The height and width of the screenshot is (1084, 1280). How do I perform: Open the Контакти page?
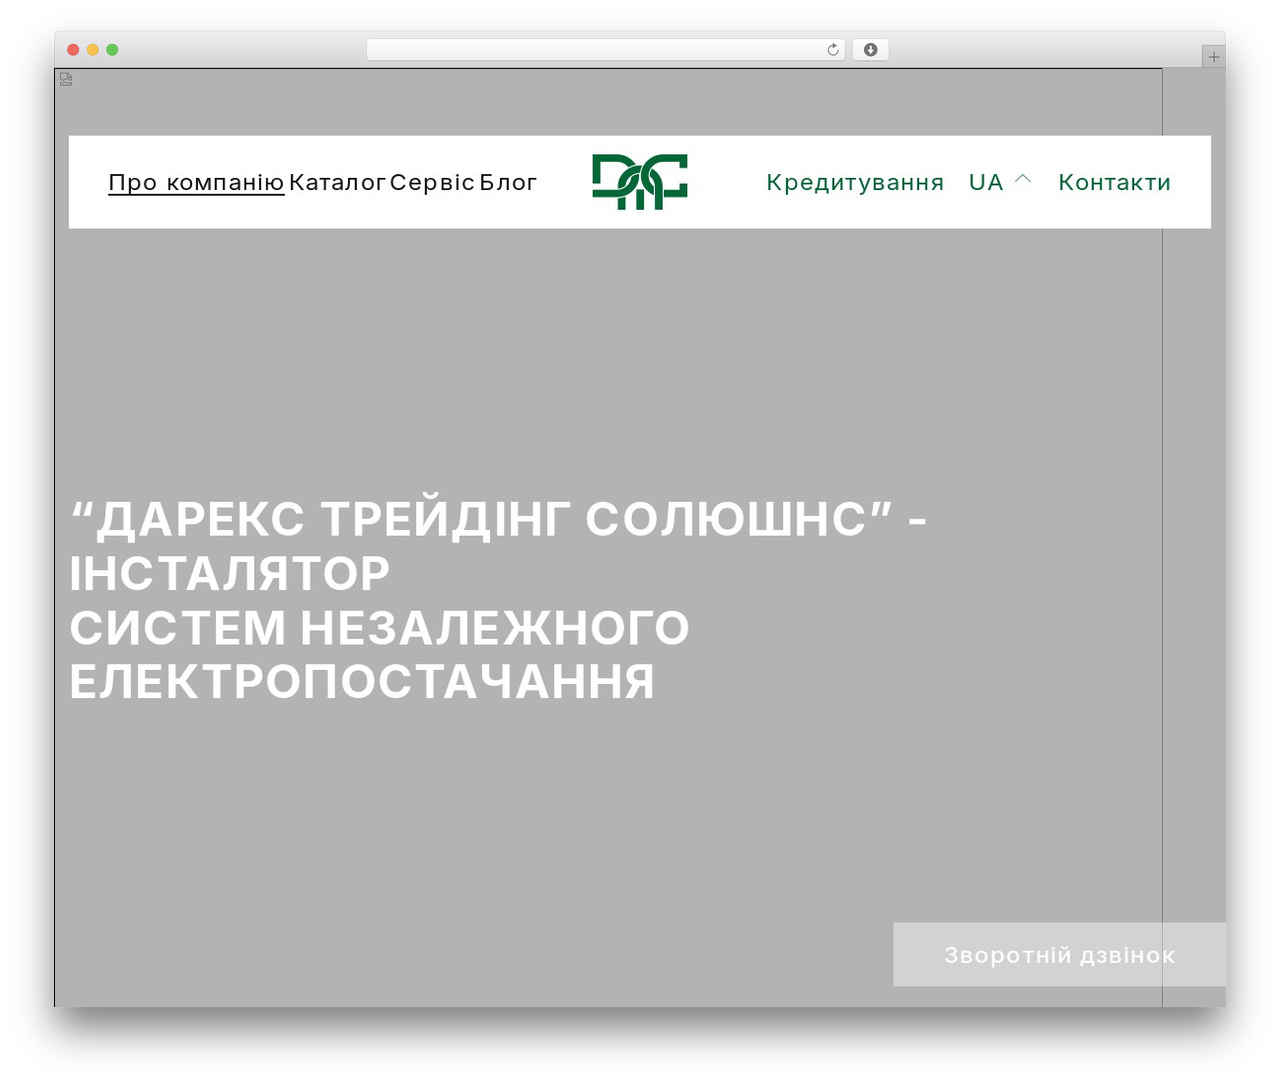1114,183
